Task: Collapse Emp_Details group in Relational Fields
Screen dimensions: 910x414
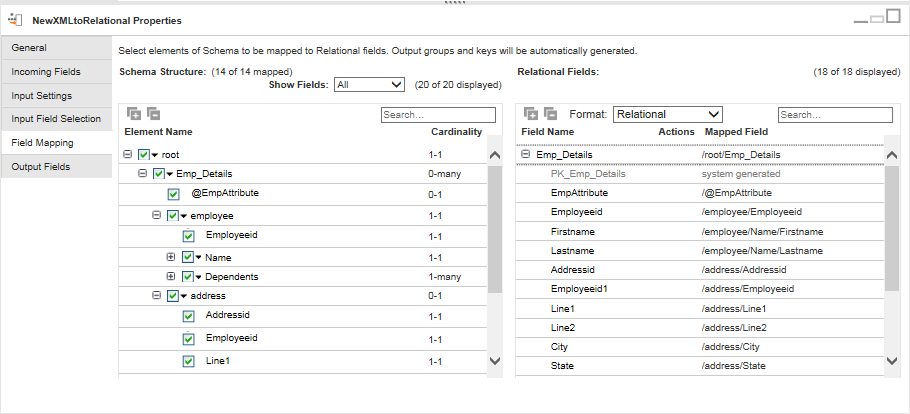Action: tap(526, 154)
